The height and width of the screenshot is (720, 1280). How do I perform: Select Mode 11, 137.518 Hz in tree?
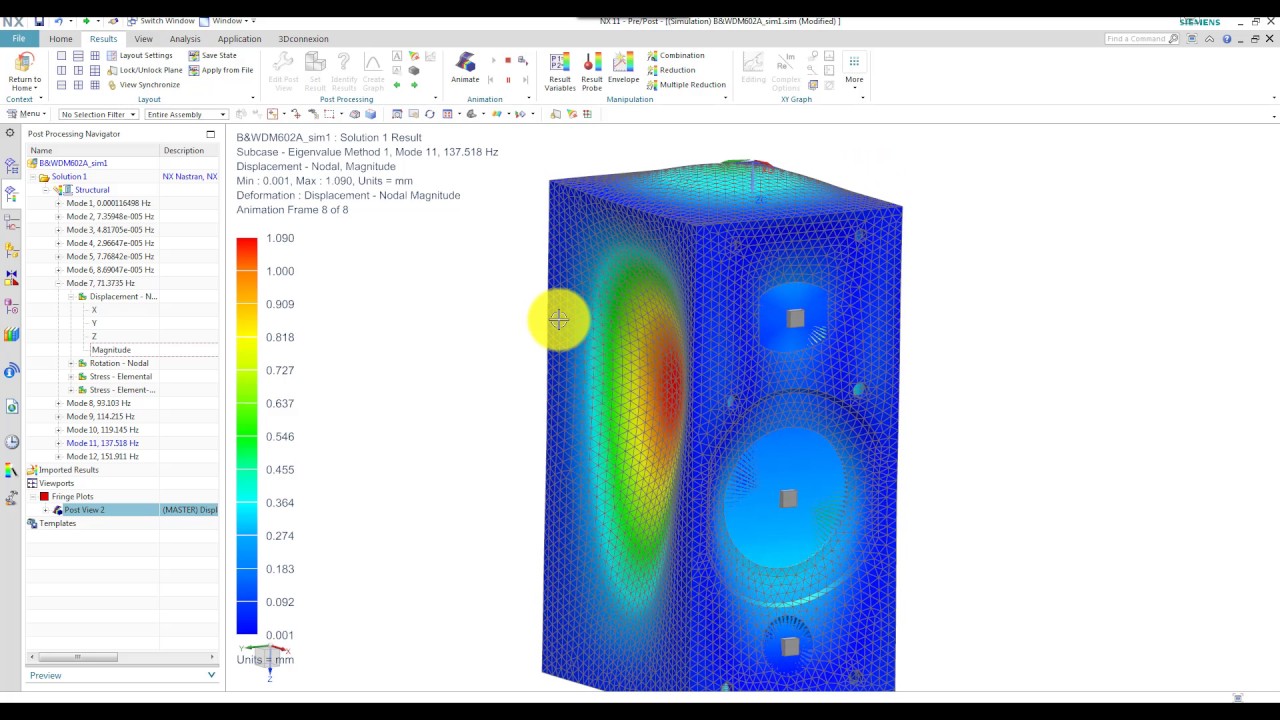pos(102,443)
